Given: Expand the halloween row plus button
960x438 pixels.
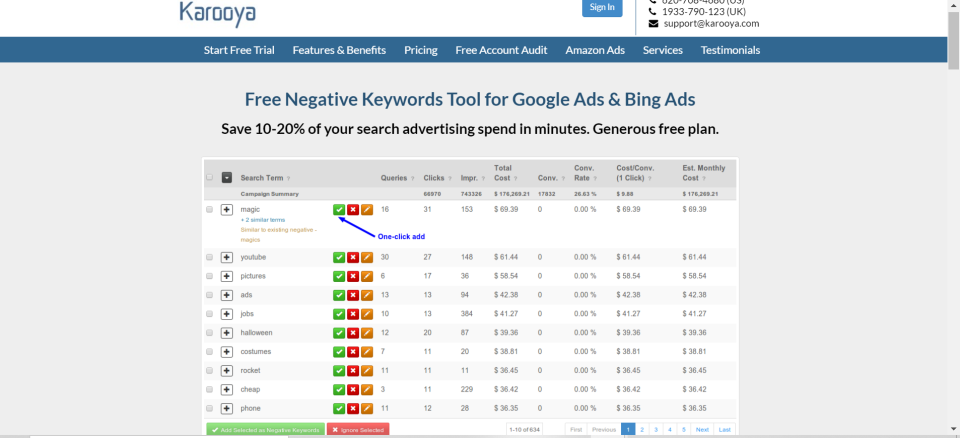Looking at the screenshot, I should (x=227, y=333).
